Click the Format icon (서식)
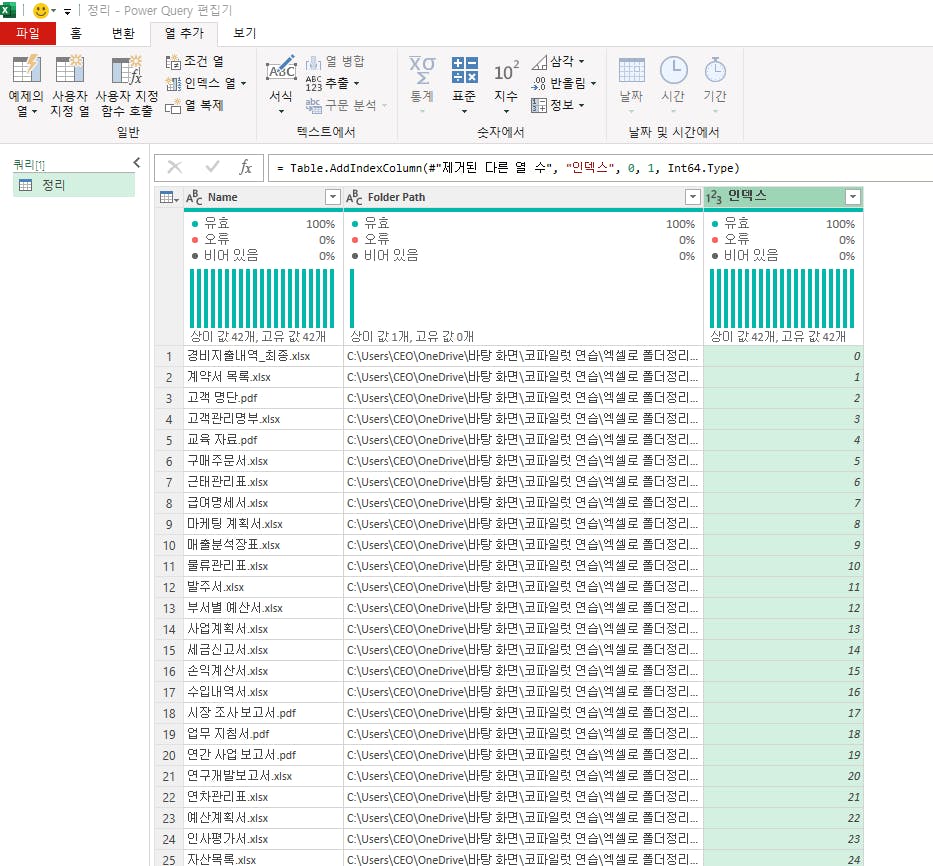 click(281, 70)
